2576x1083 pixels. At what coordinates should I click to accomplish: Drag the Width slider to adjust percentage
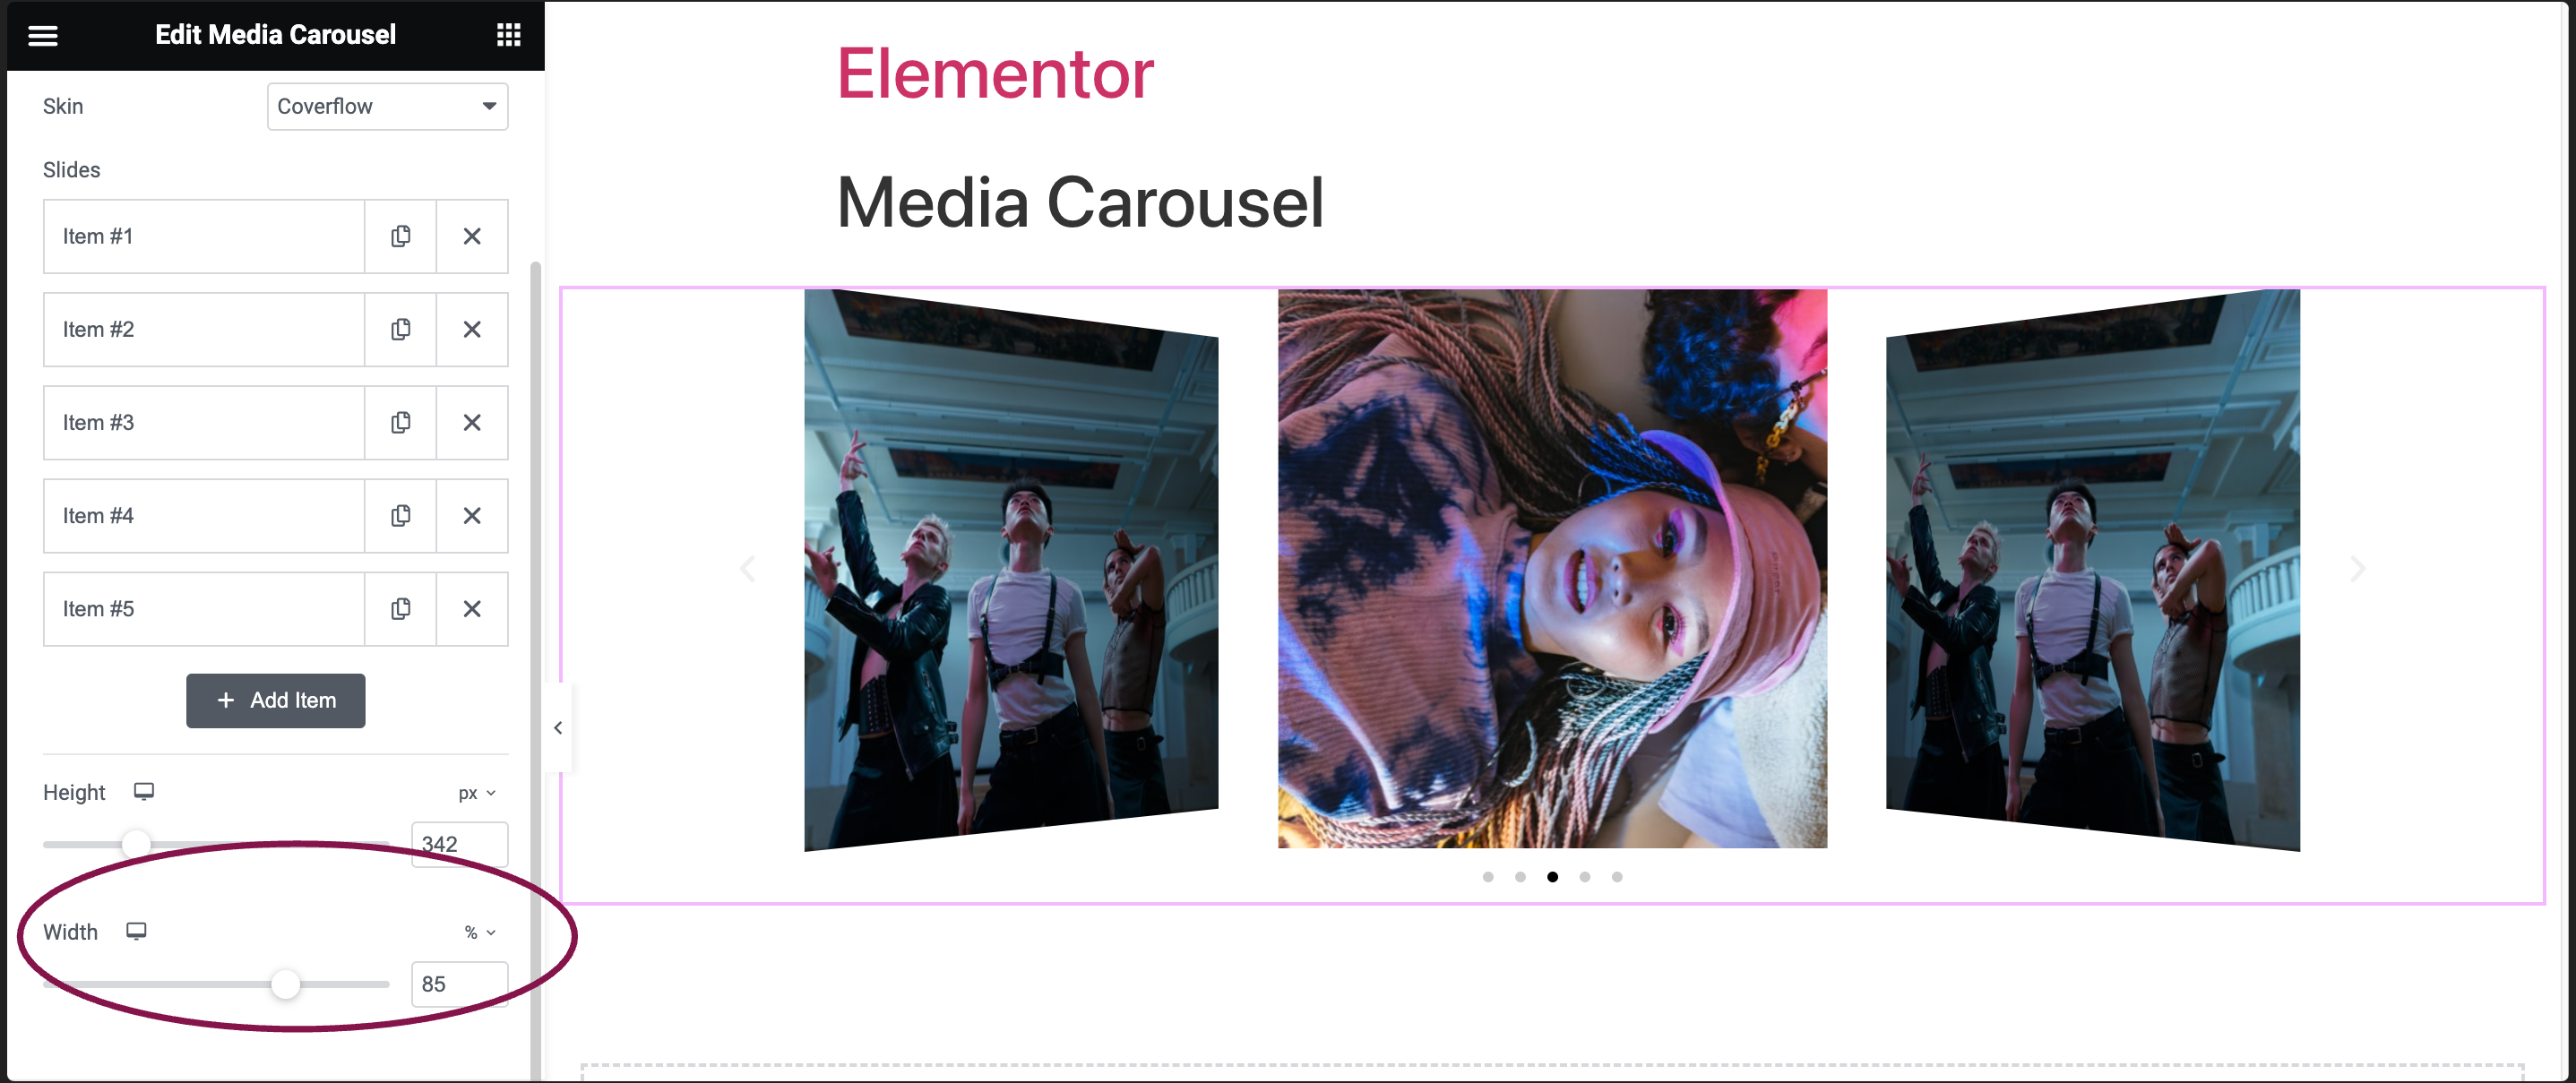tap(288, 983)
